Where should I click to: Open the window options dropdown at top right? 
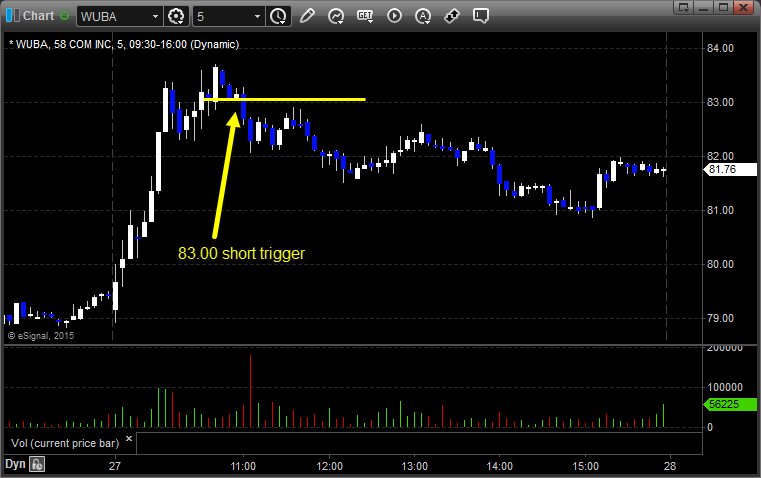click(x=683, y=7)
